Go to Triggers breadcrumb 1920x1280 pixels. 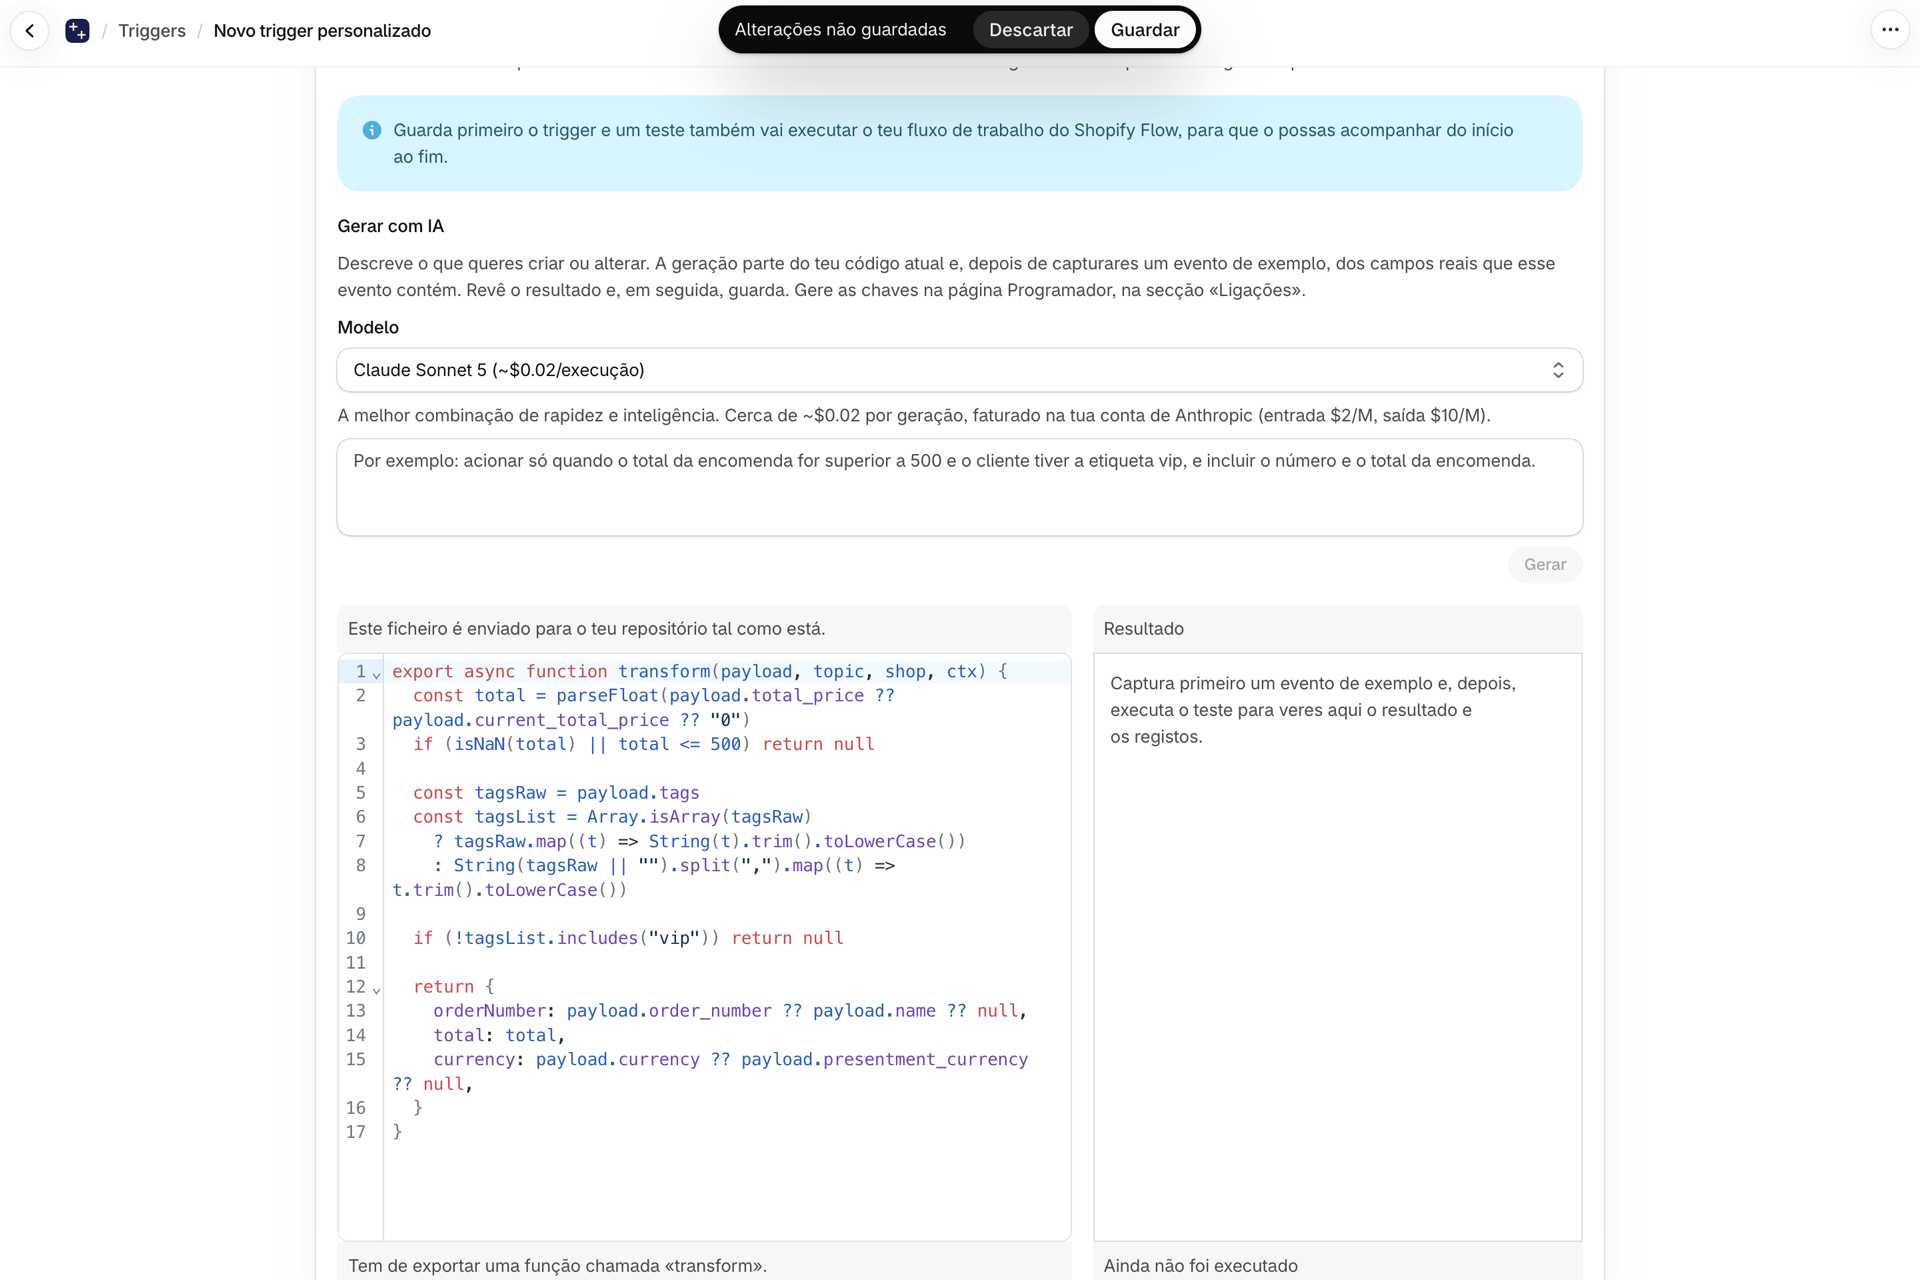152,31
